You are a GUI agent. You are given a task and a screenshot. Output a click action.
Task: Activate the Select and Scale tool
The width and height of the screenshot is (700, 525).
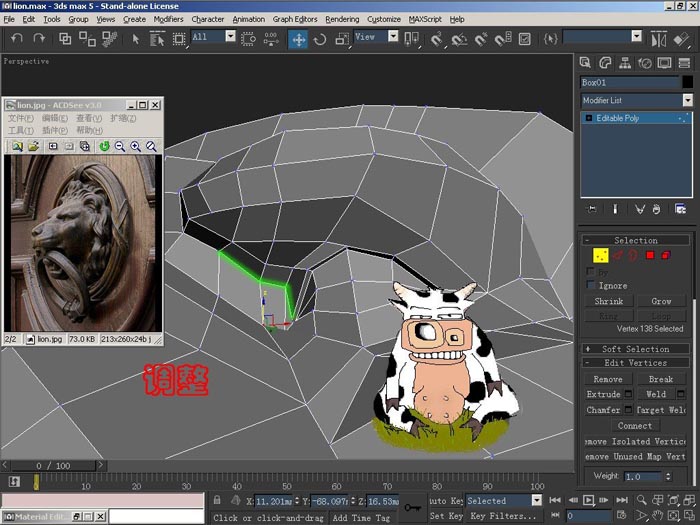[x=342, y=39]
